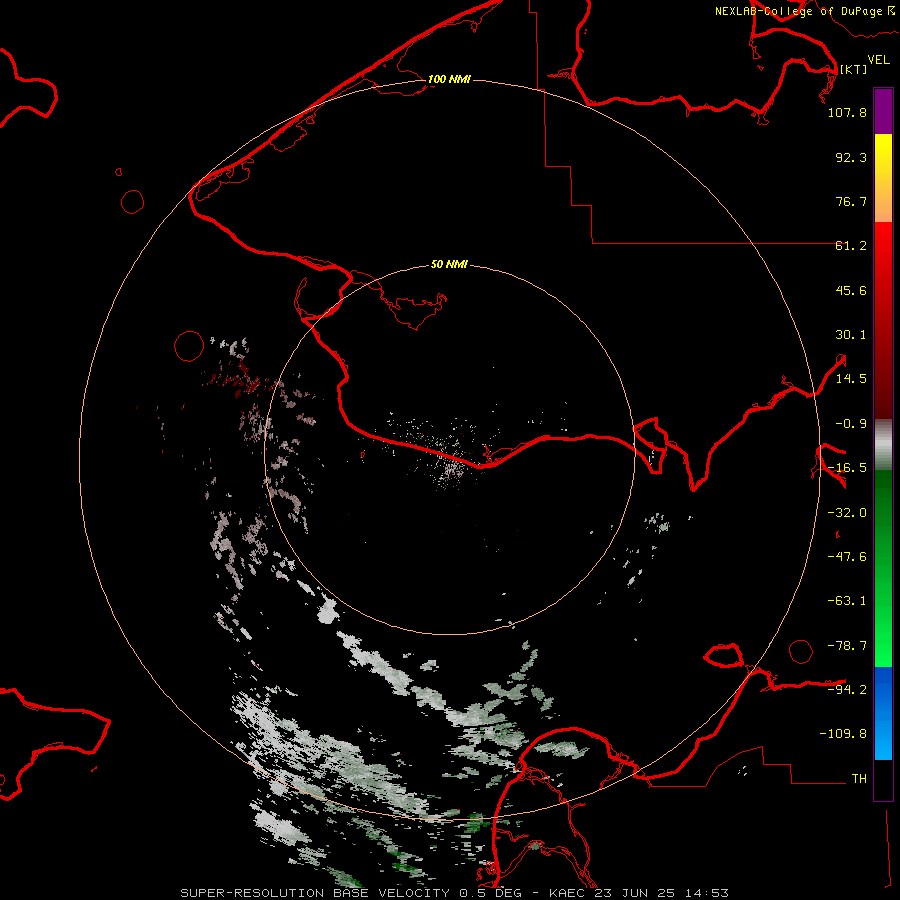Click the TH legend label
The width and height of the screenshot is (900, 900).
[859, 778]
